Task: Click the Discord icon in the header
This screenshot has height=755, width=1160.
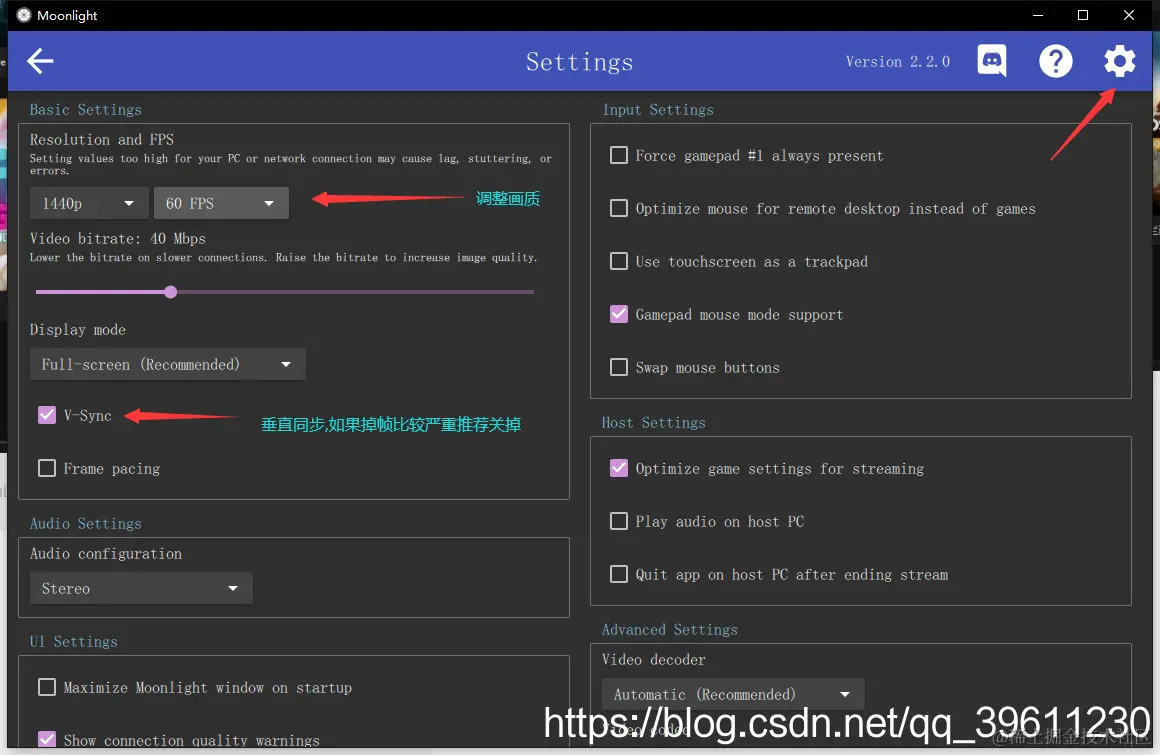Action: click(x=991, y=61)
